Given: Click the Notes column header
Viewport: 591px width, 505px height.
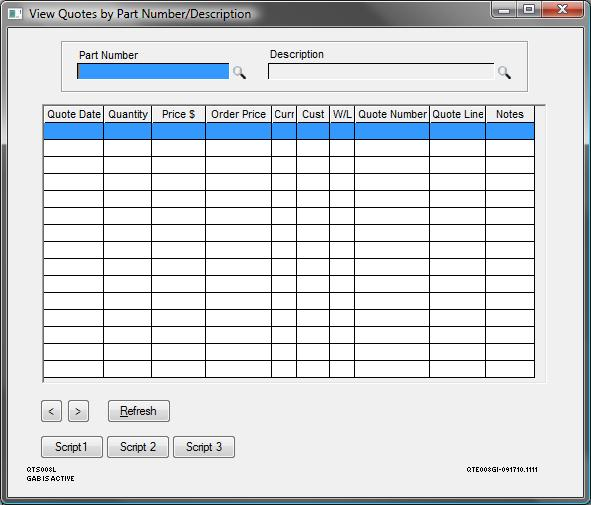Looking at the screenshot, I should 510,114.
